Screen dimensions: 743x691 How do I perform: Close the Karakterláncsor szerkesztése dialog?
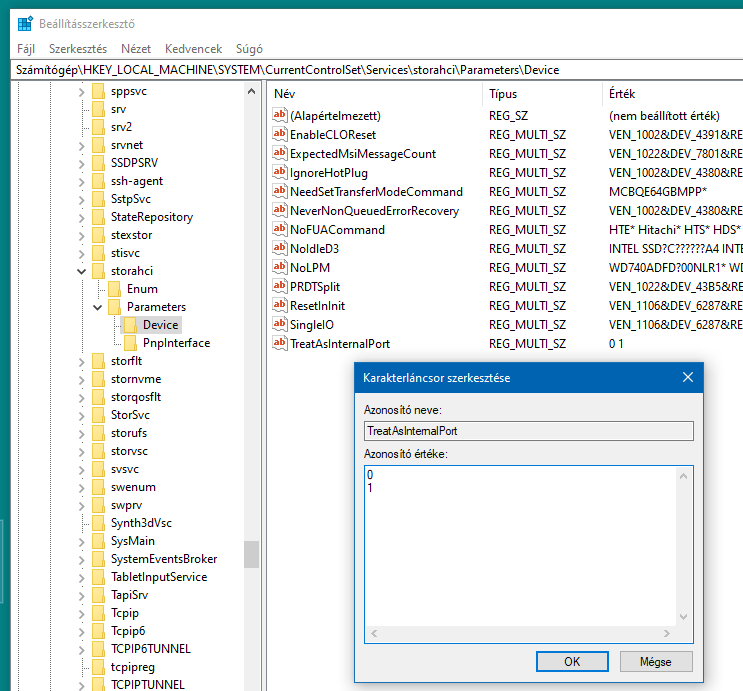click(688, 377)
